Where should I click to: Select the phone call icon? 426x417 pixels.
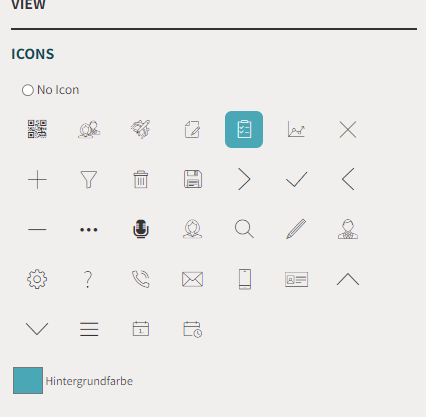141,279
